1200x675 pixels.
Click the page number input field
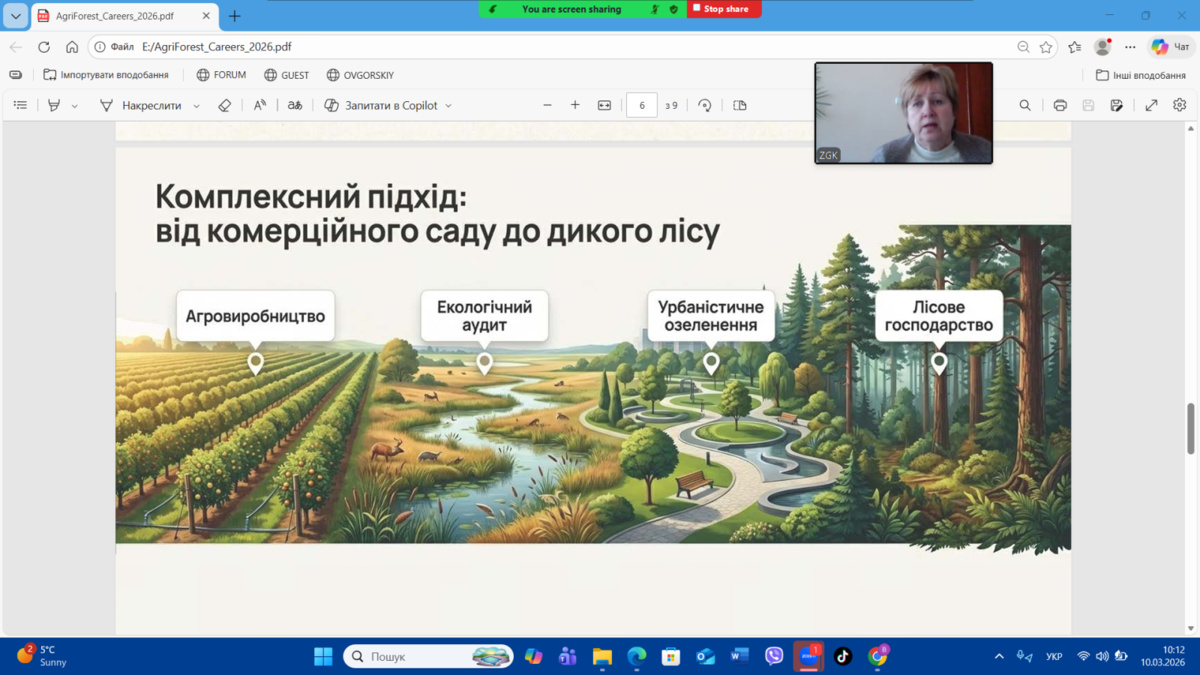641,105
